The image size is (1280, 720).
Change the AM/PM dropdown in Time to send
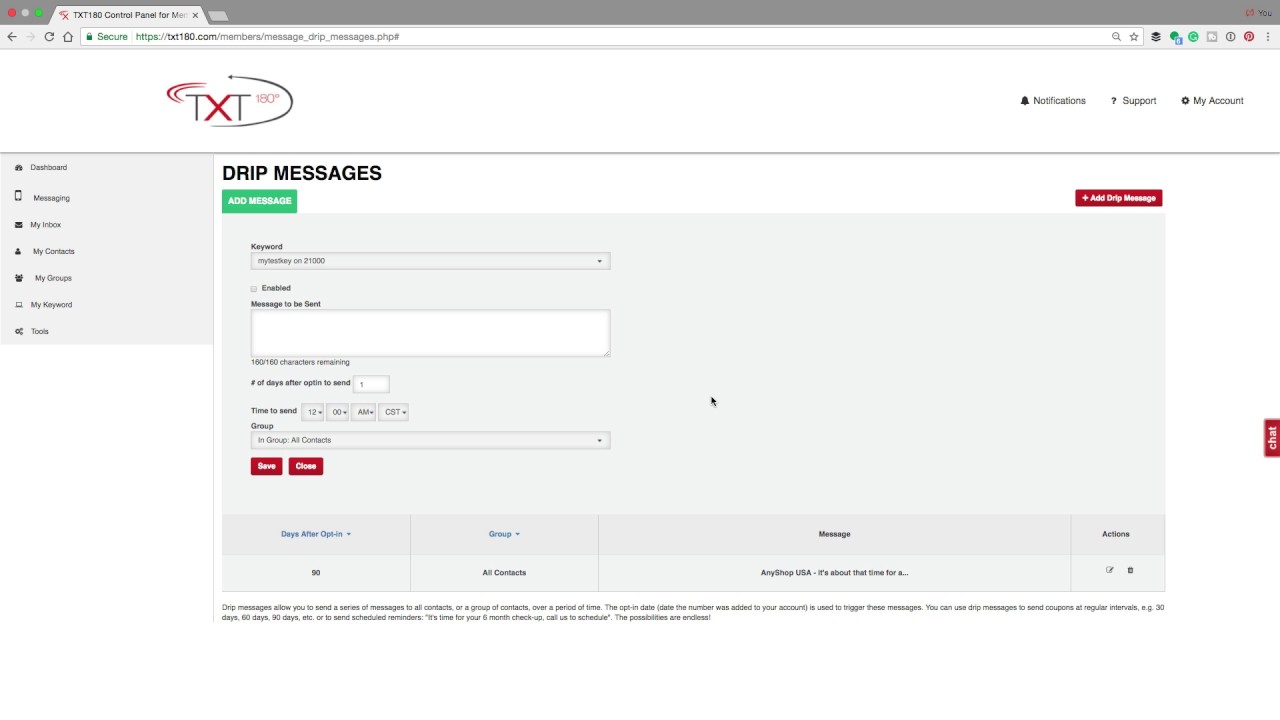(x=364, y=411)
